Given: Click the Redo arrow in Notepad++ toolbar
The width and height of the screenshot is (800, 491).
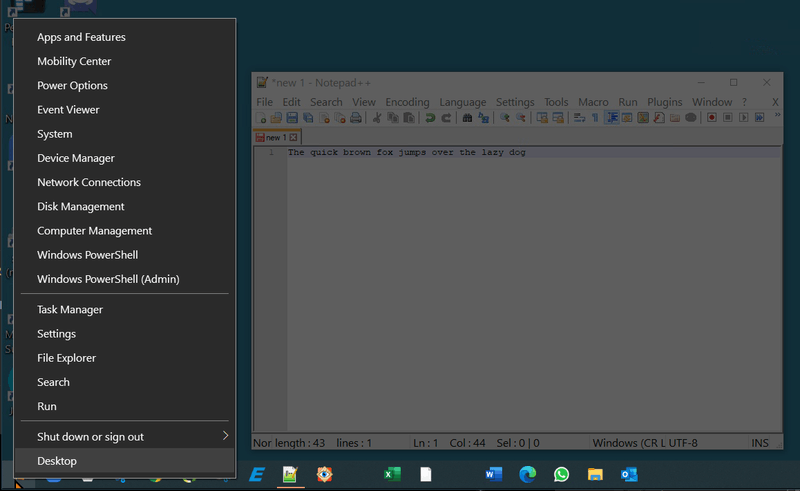Looking at the screenshot, I should point(446,118).
